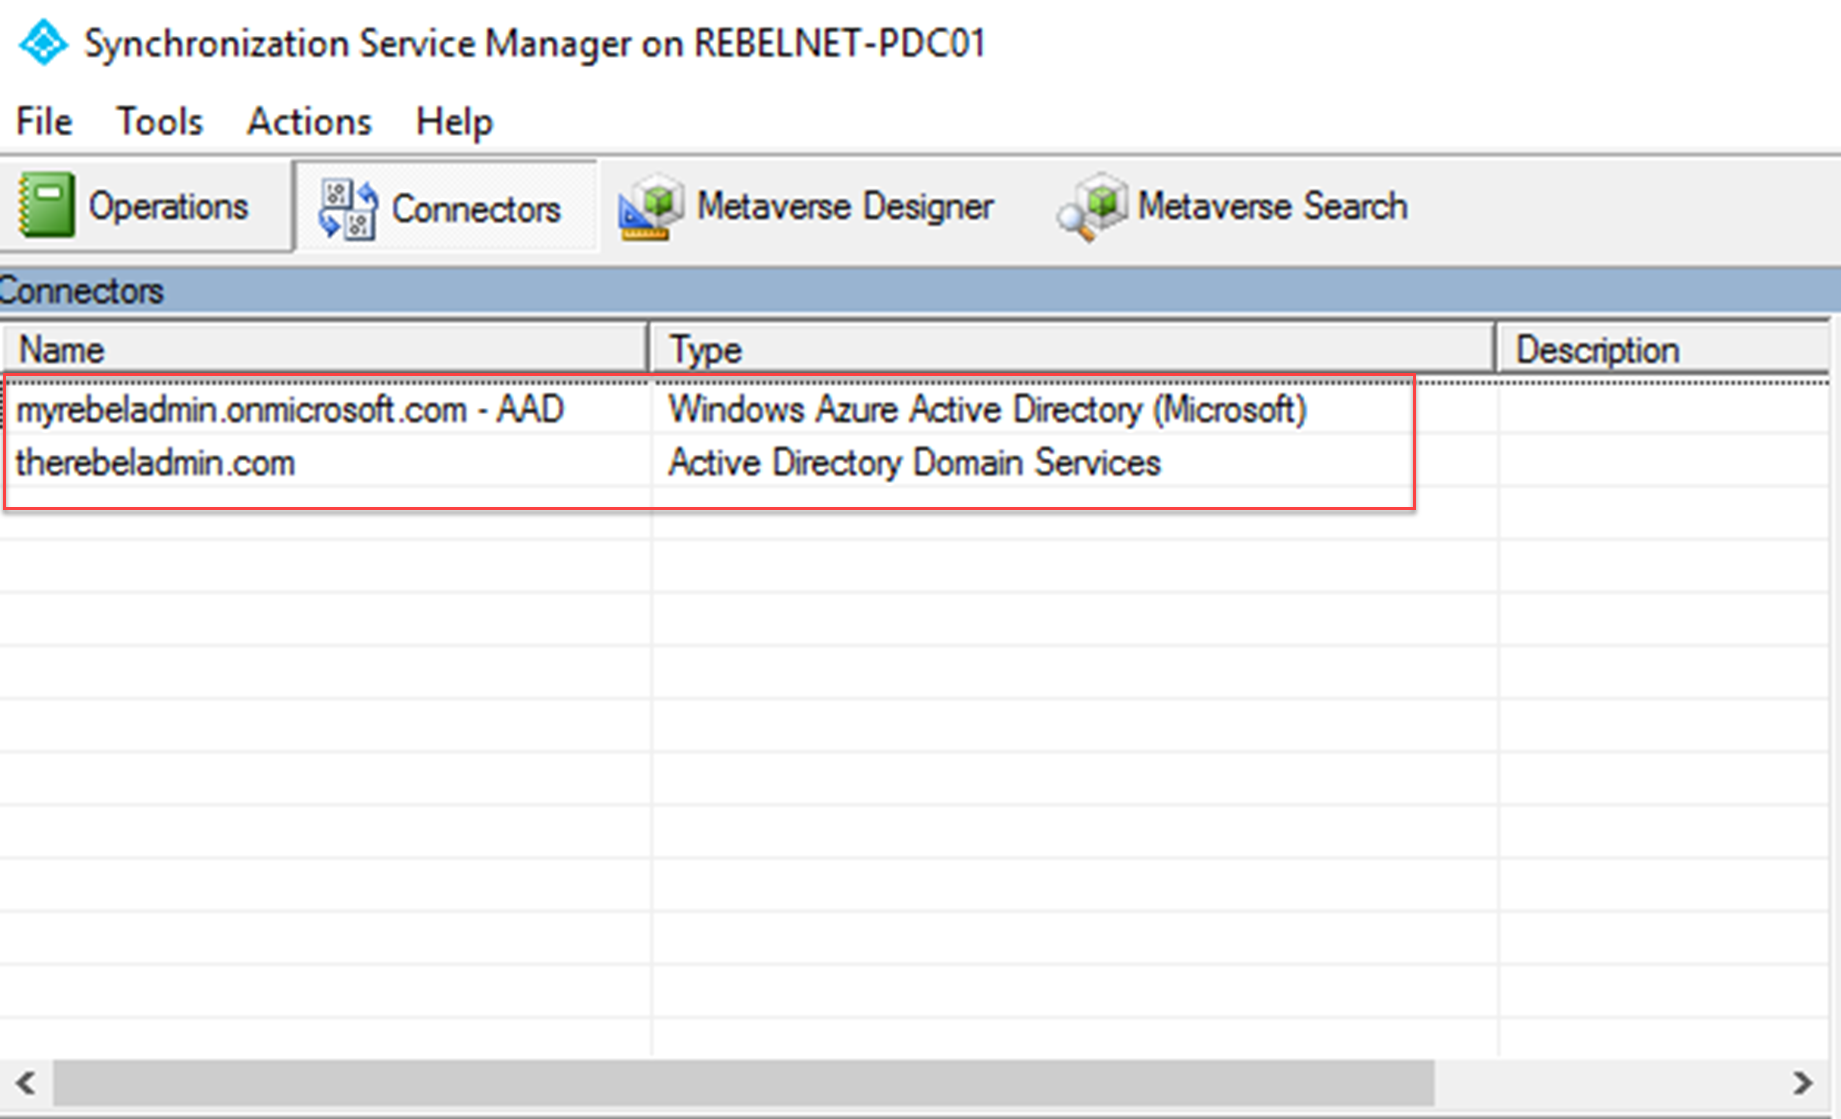The height and width of the screenshot is (1119, 1841).
Task: Switch to the Operations tab label
Action: tap(168, 207)
